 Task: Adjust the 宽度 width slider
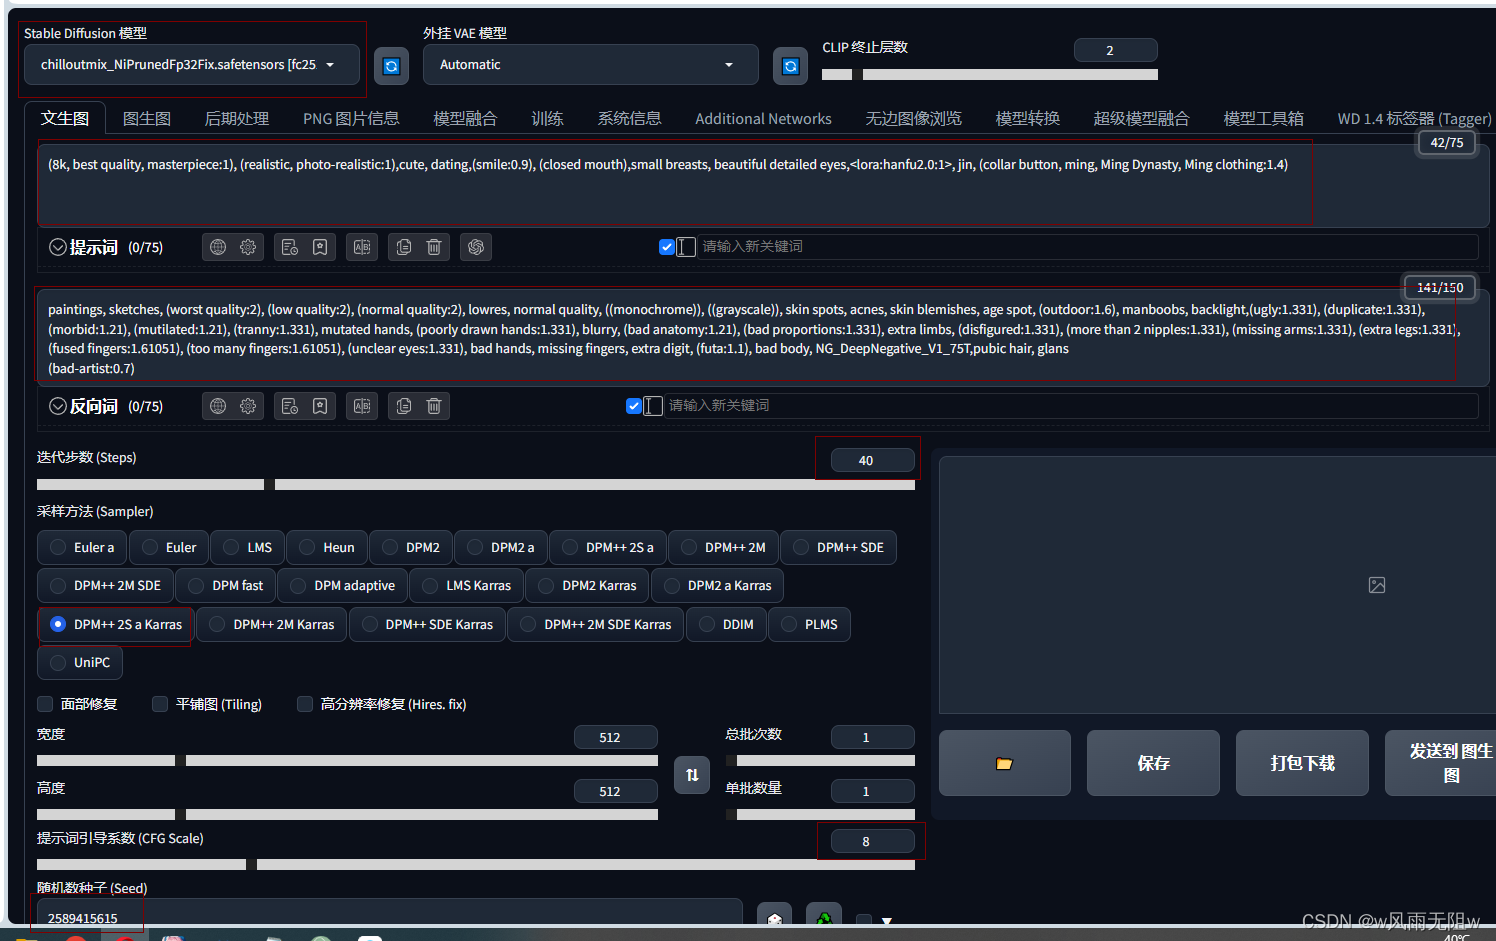(x=347, y=760)
